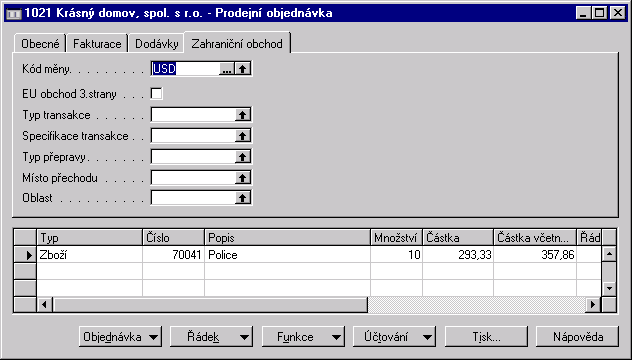Open the Účtování menu button
Screen dimensions: 632x360
point(394,337)
